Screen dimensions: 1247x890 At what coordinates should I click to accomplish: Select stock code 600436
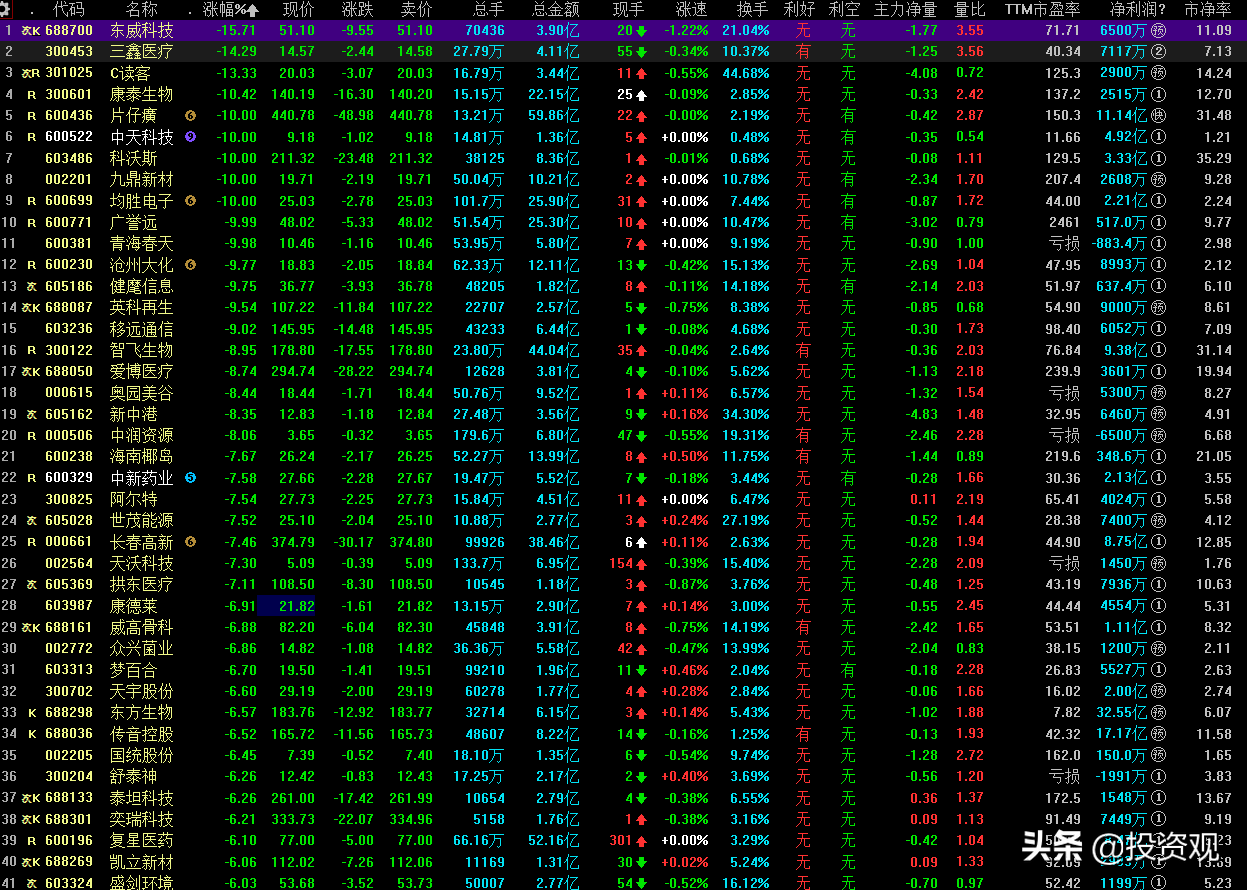pyautogui.click(x=69, y=115)
